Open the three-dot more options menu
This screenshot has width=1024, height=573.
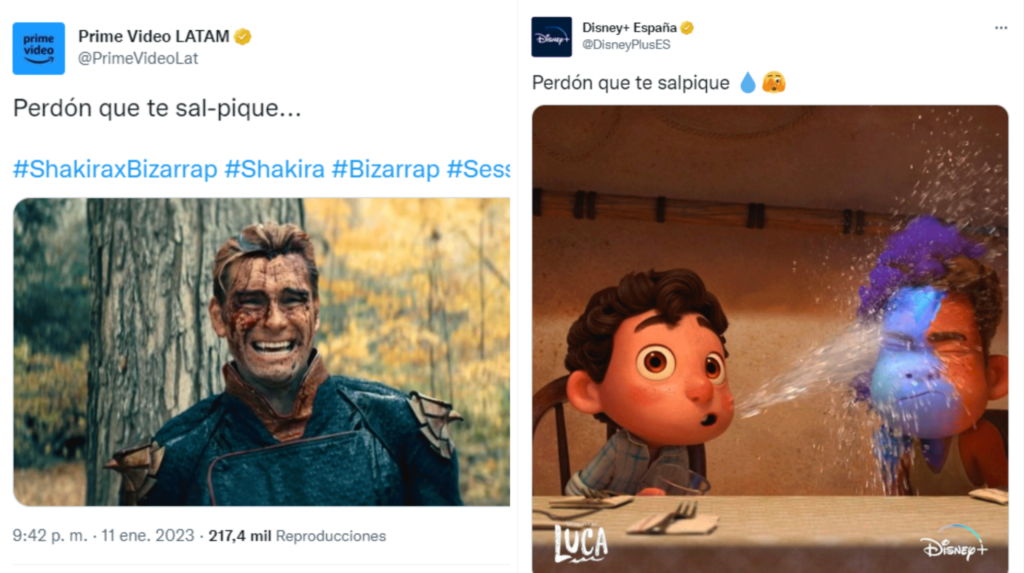pos(1000,28)
